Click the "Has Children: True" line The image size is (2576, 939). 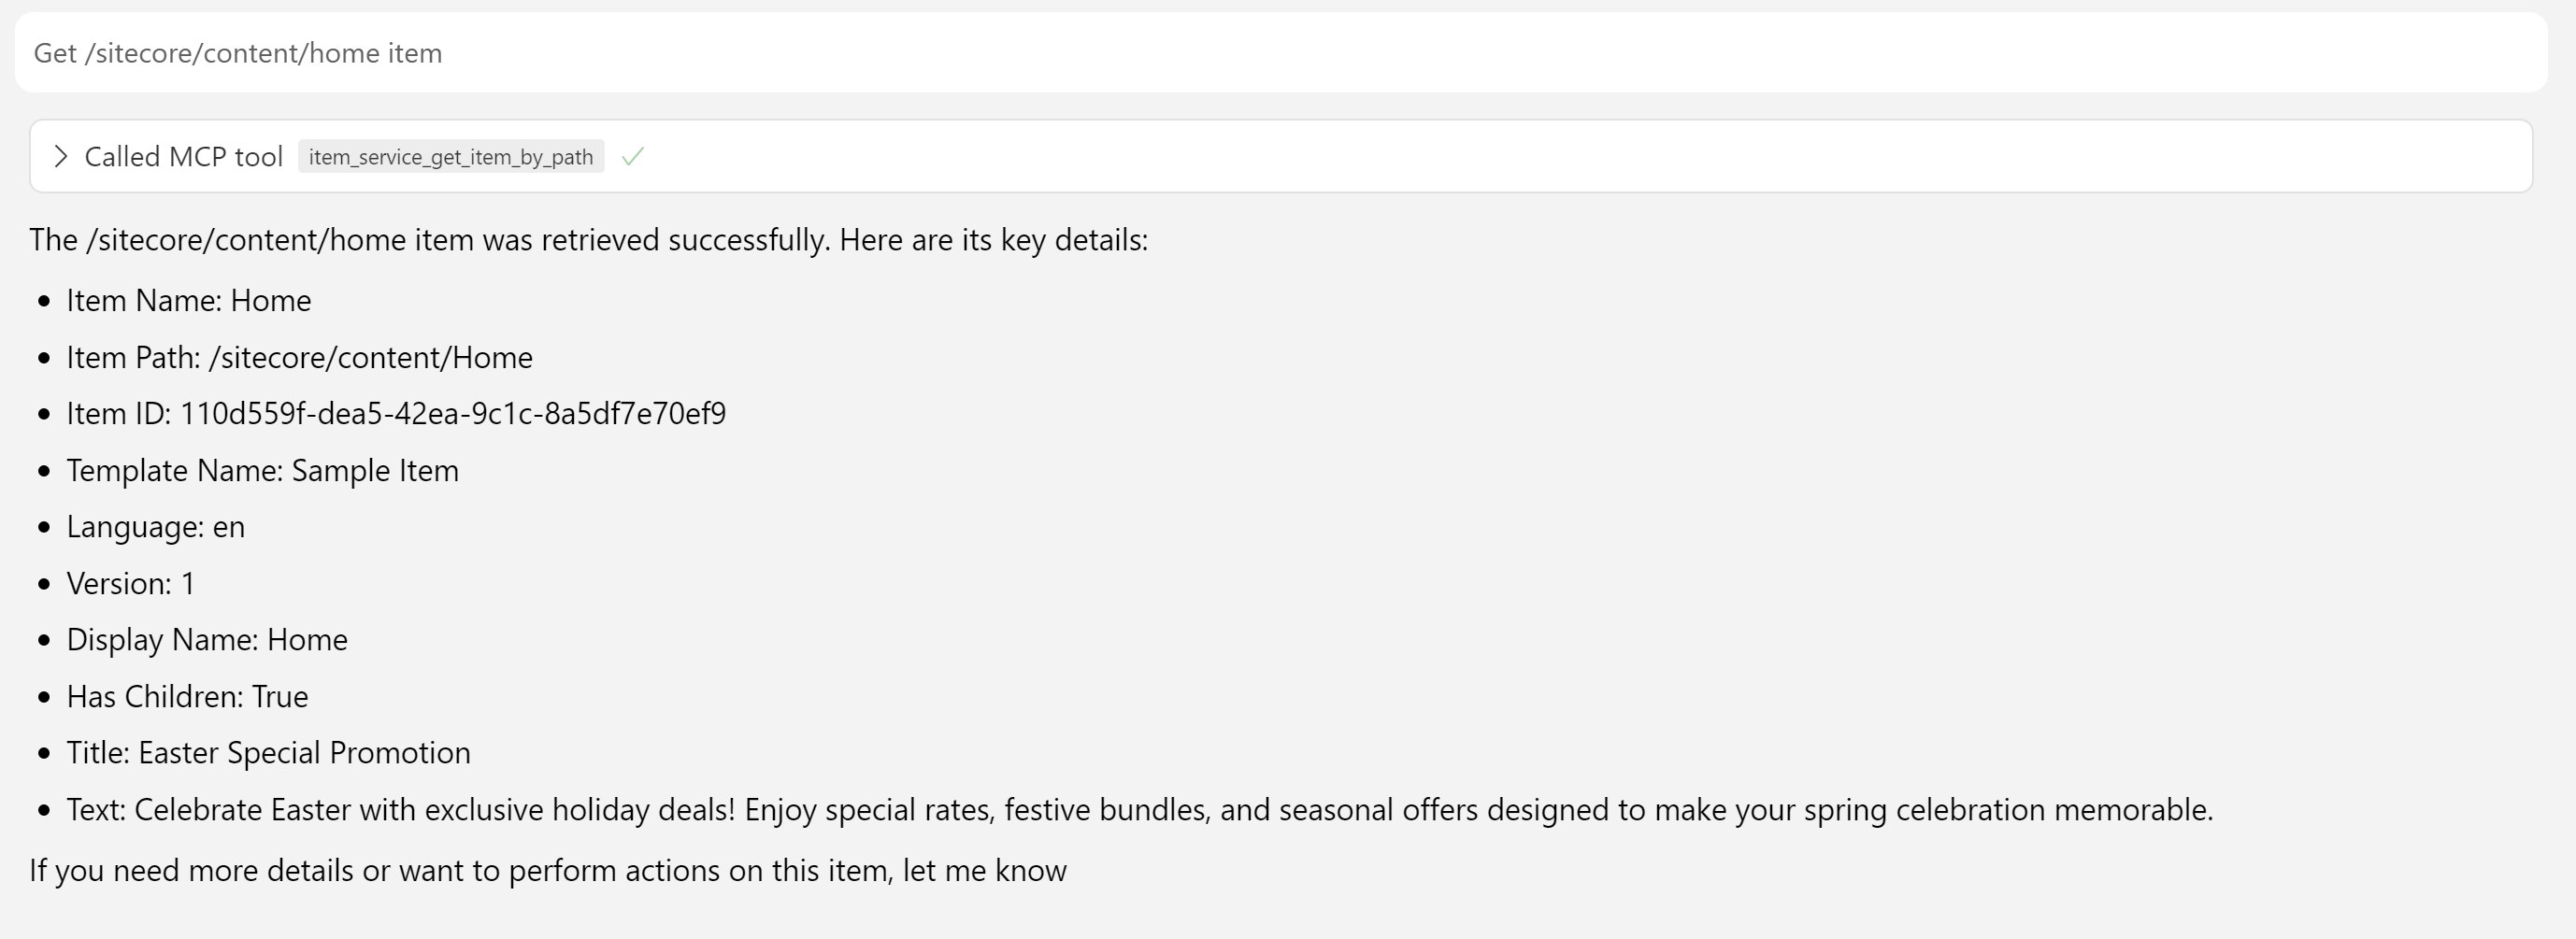(x=187, y=697)
